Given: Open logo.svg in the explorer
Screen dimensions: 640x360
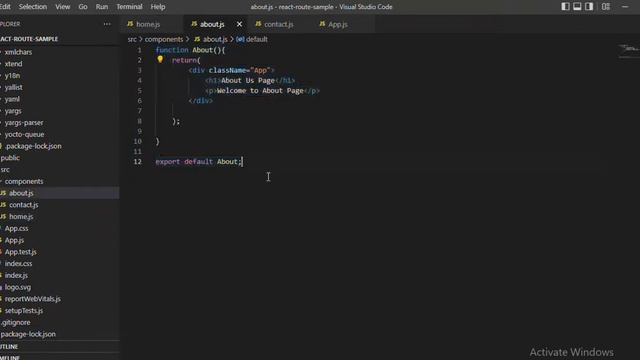Looking at the screenshot, I should pos(18,287).
